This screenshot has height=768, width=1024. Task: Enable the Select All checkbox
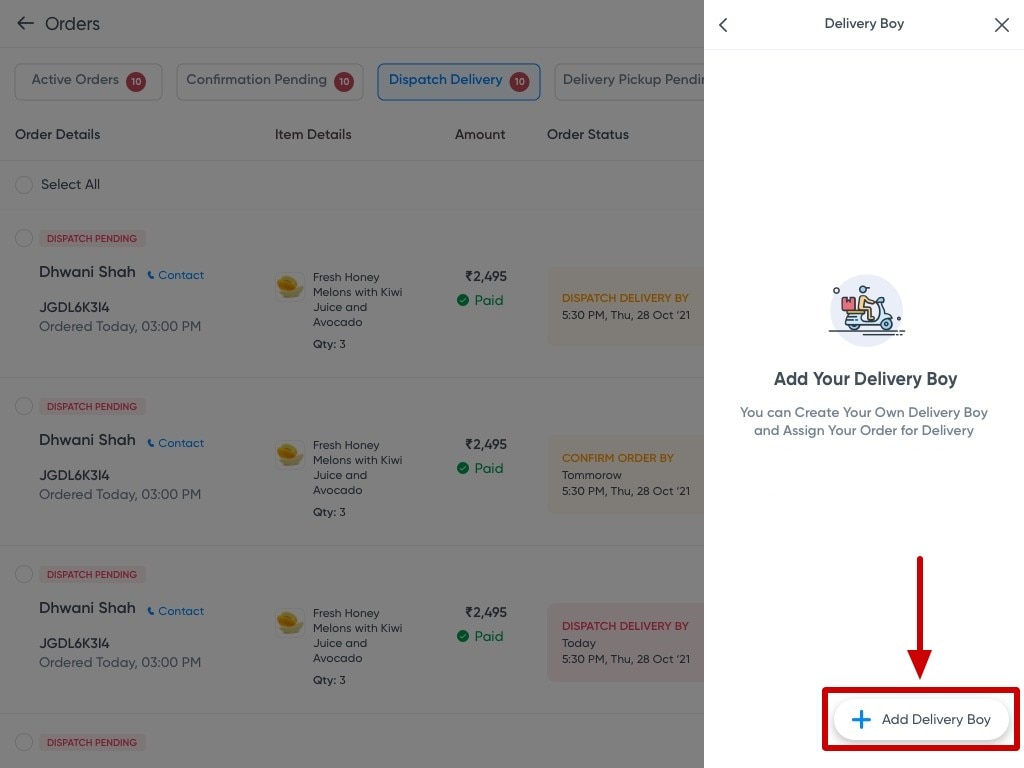(23, 184)
